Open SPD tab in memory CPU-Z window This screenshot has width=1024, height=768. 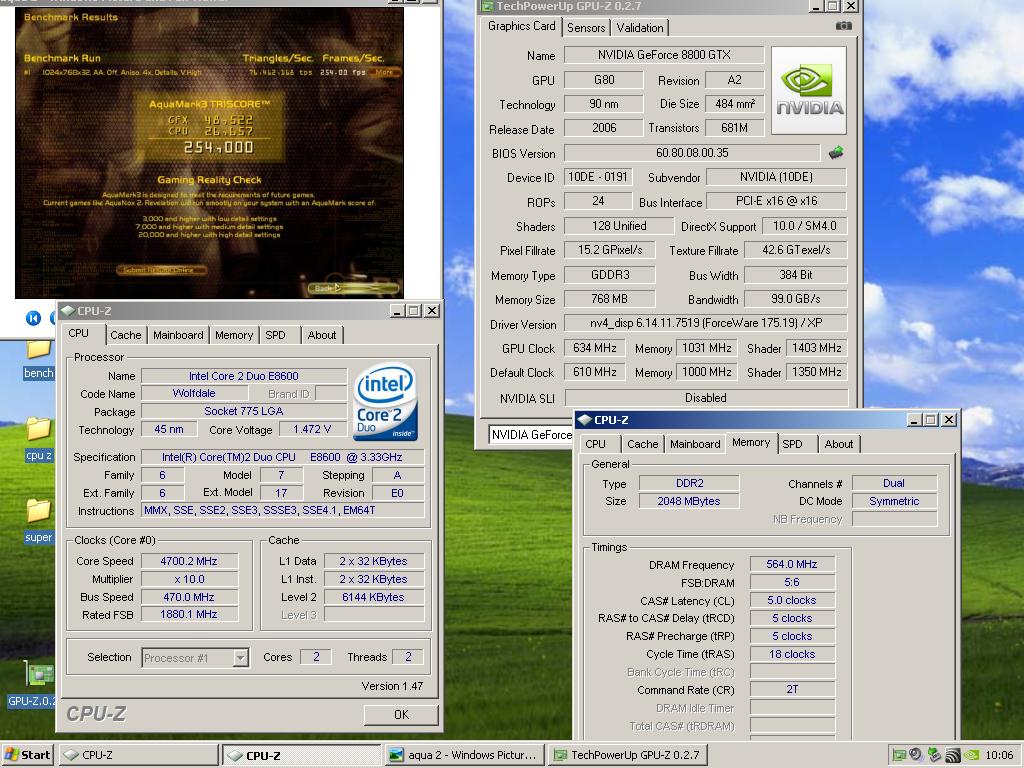pos(792,444)
